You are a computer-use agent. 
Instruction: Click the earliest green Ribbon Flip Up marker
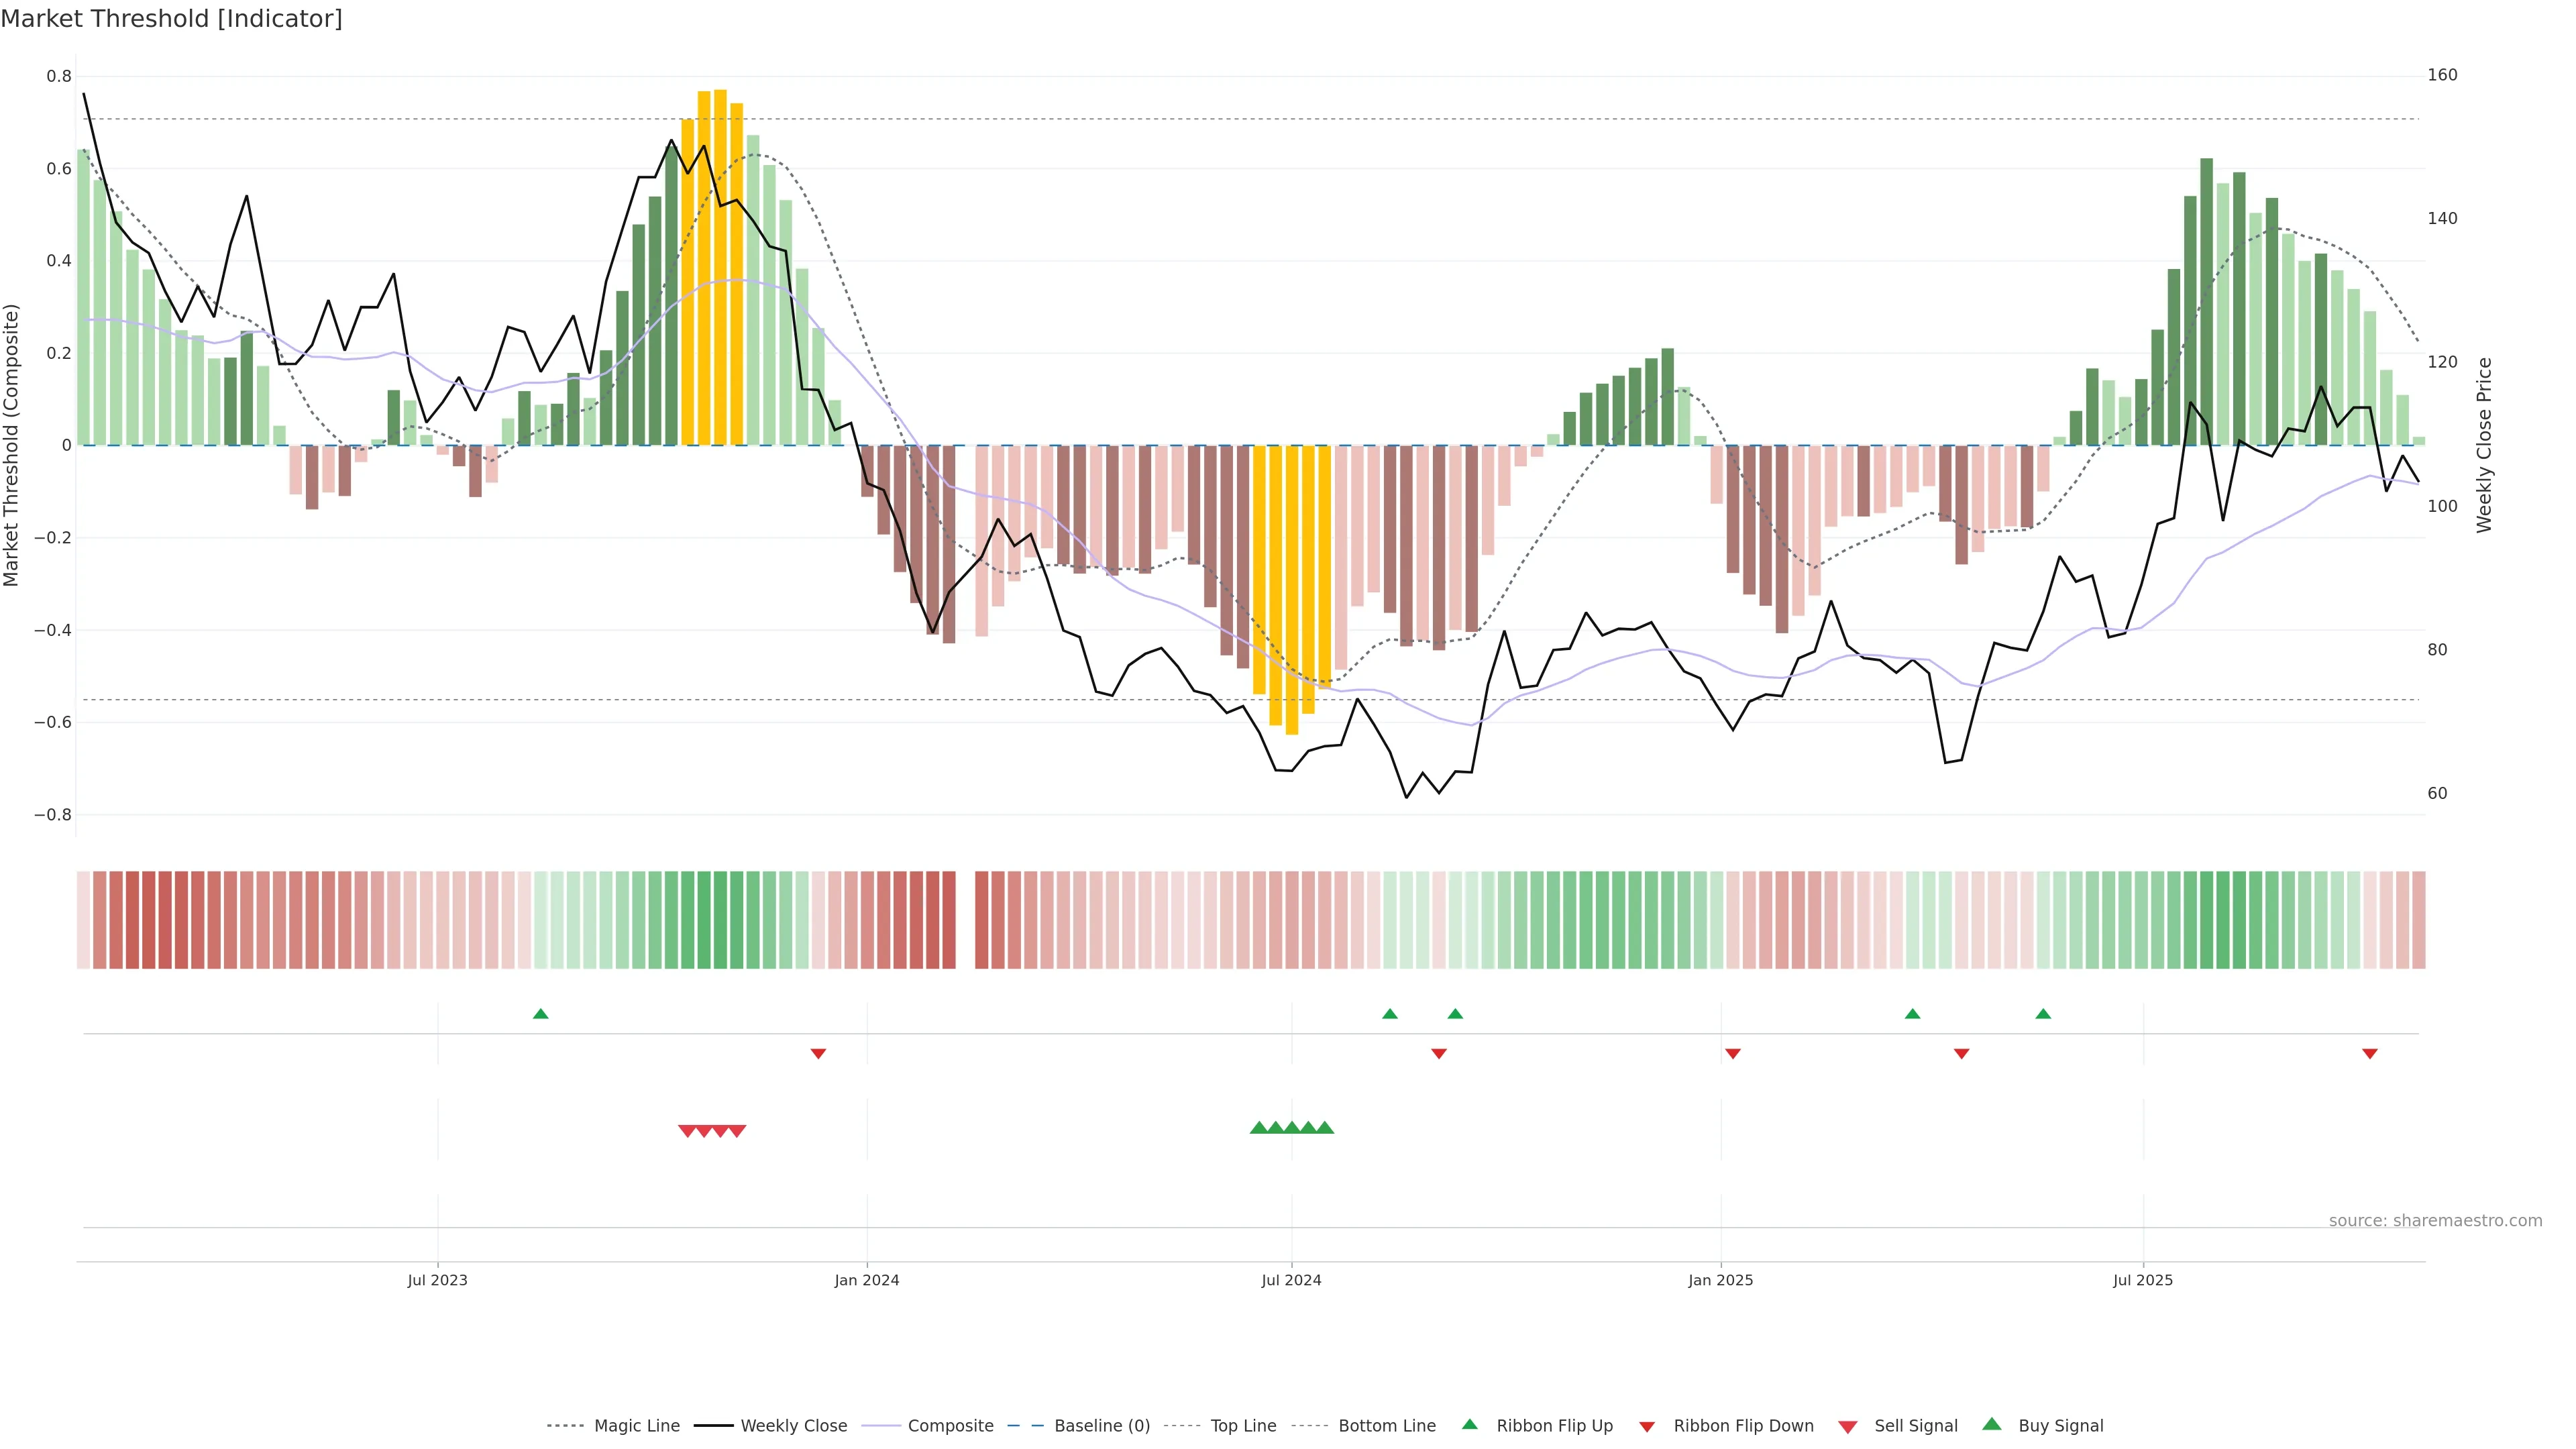(541, 1014)
